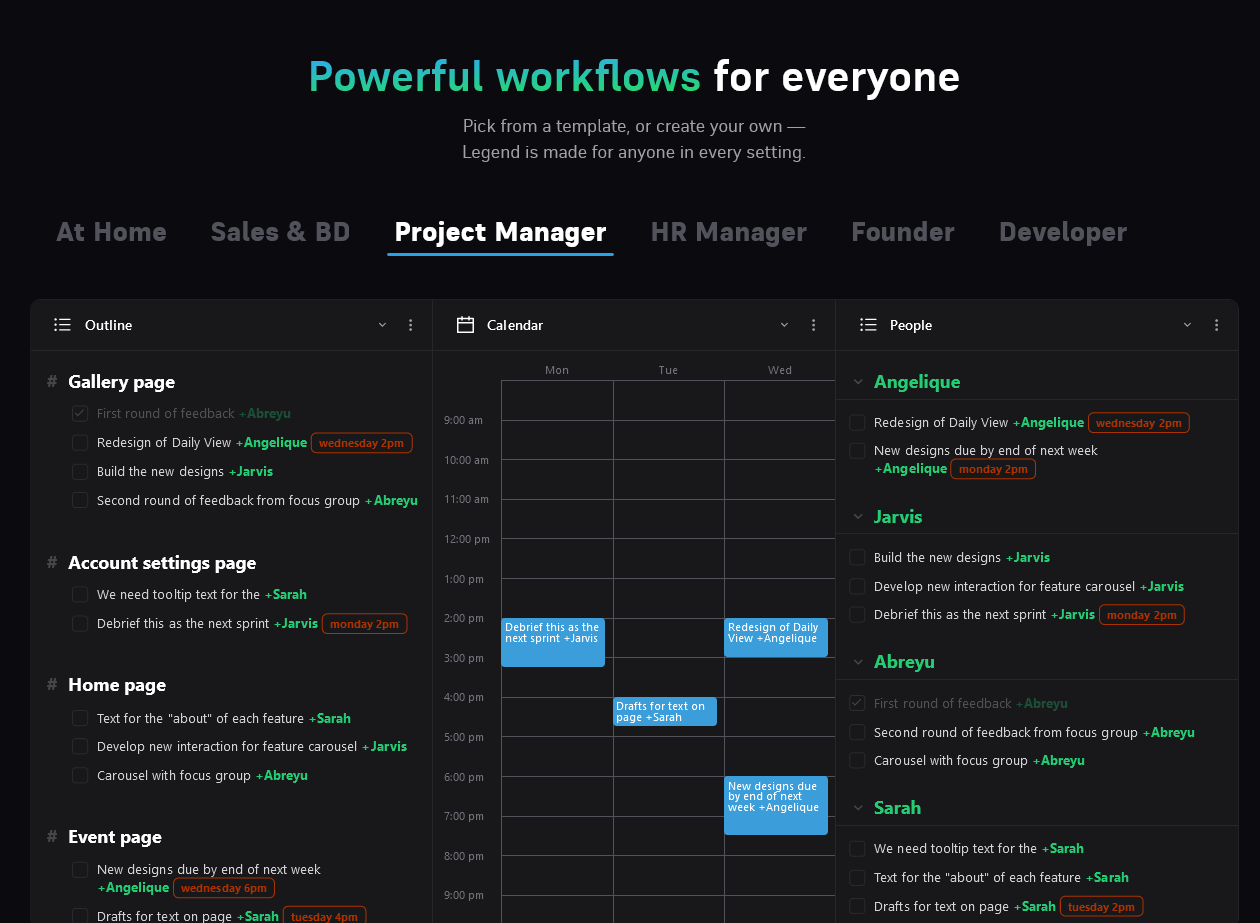
Task: Open the Outline panel three-dot menu
Action: tap(411, 325)
